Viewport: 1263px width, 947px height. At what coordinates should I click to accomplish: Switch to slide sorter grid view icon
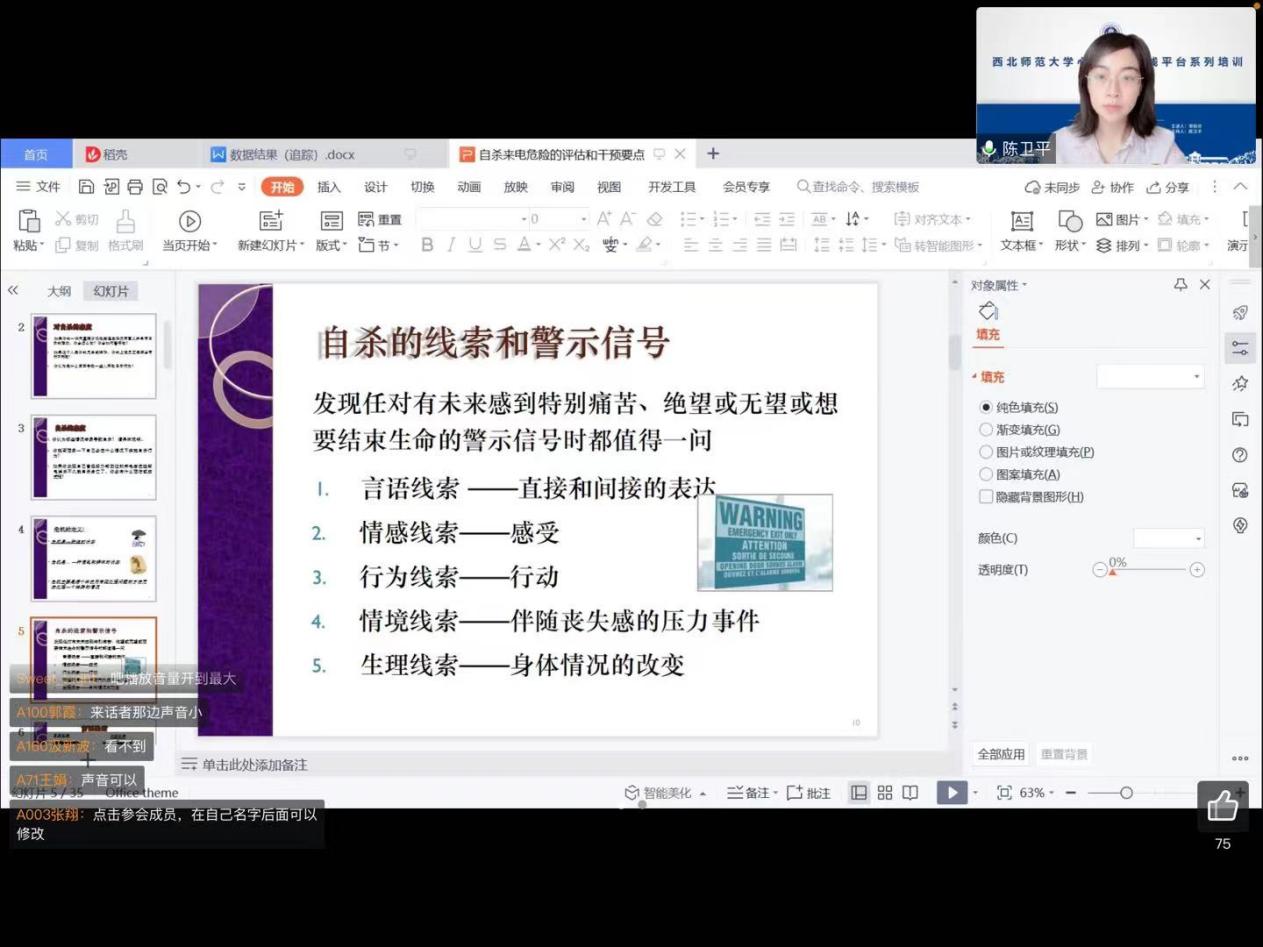tap(885, 793)
